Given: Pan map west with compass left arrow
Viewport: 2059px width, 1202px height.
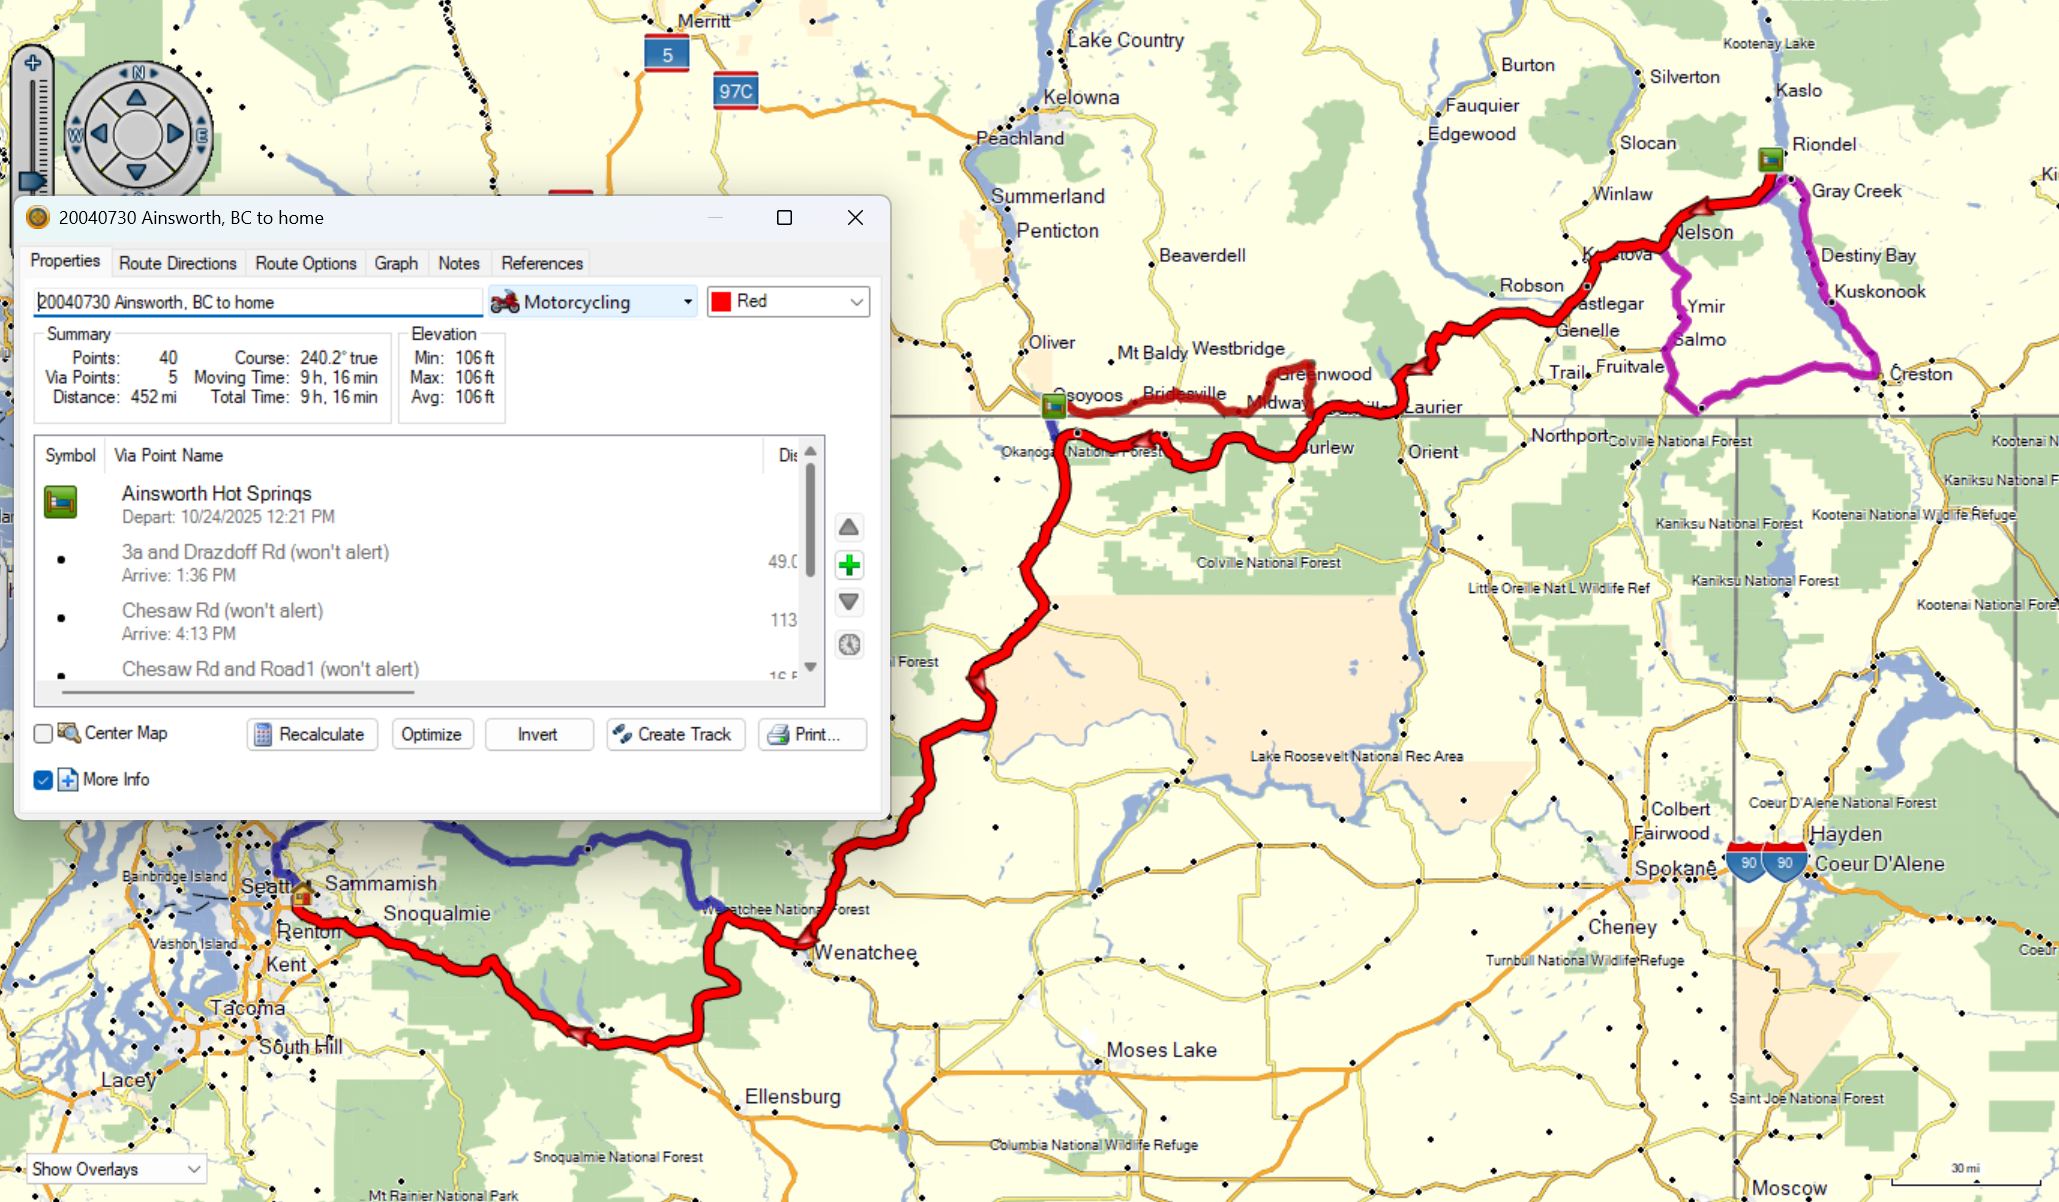Looking at the screenshot, I should point(98,133).
